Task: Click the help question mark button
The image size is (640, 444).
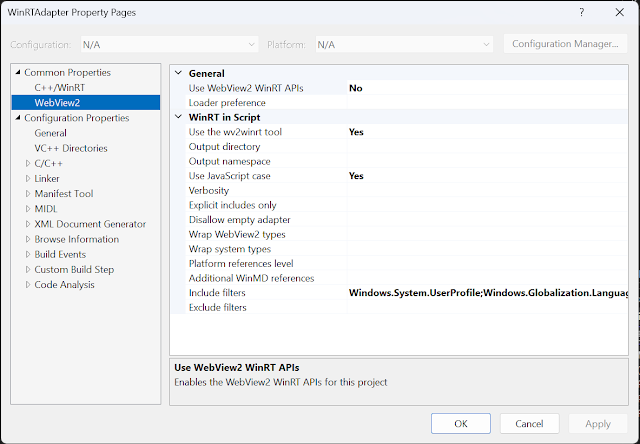Action: pyautogui.click(x=582, y=12)
